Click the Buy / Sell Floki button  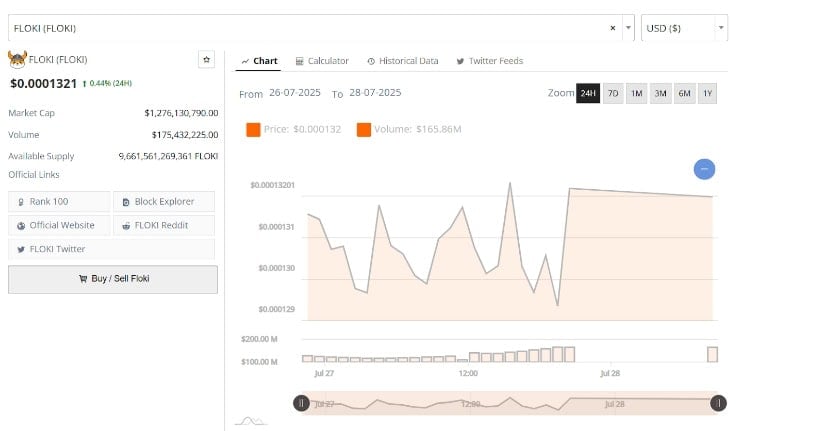[113, 279]
